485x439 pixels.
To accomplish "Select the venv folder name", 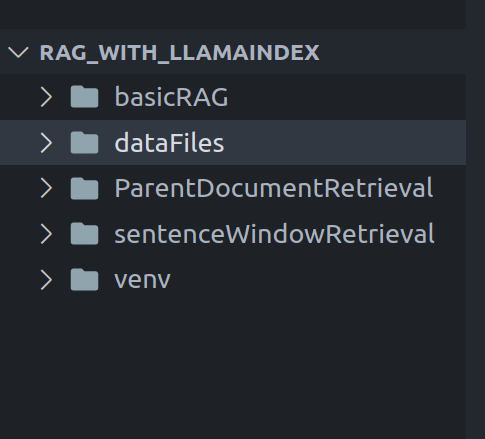I will click(142, 280).
